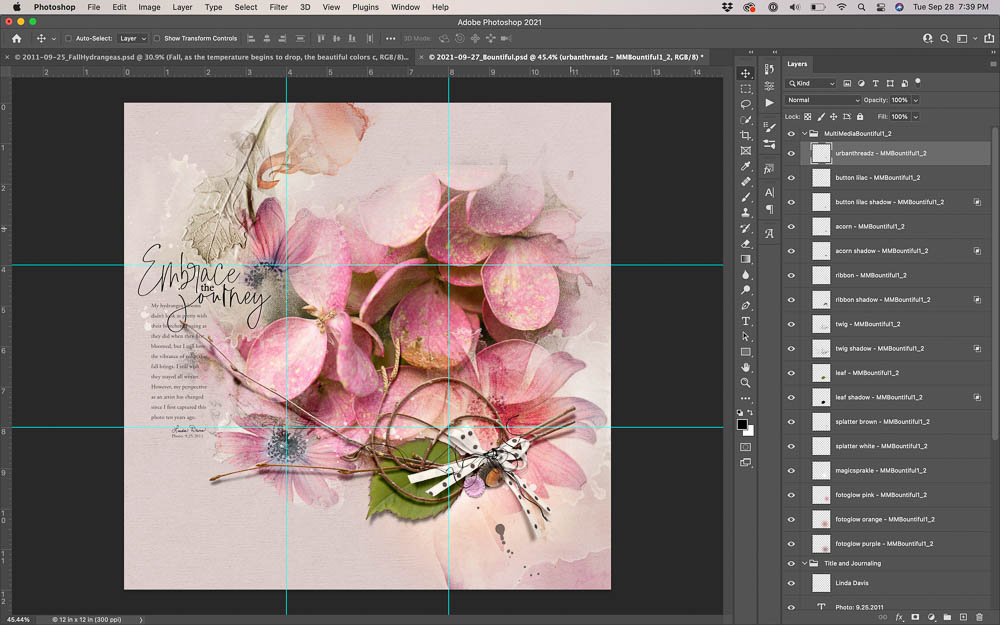Viewport: 1000px width, 625px height.
Task: Open the Glyphs panel icon
Action: click(x=769, y=233)
